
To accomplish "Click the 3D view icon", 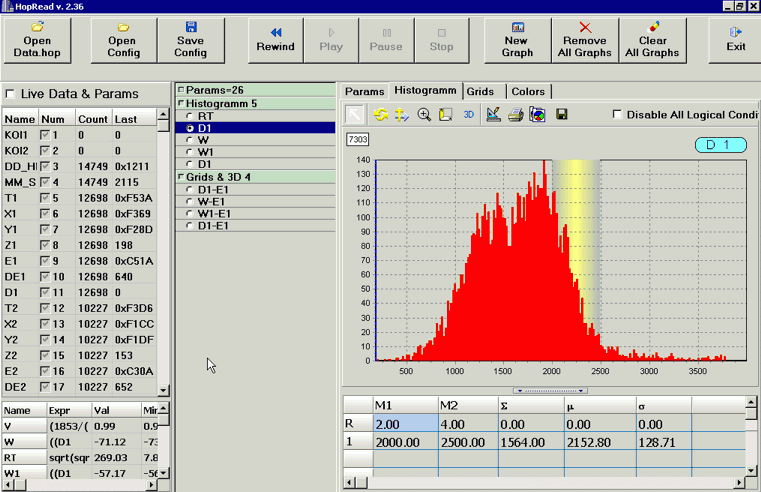I will tap(469, 115).
